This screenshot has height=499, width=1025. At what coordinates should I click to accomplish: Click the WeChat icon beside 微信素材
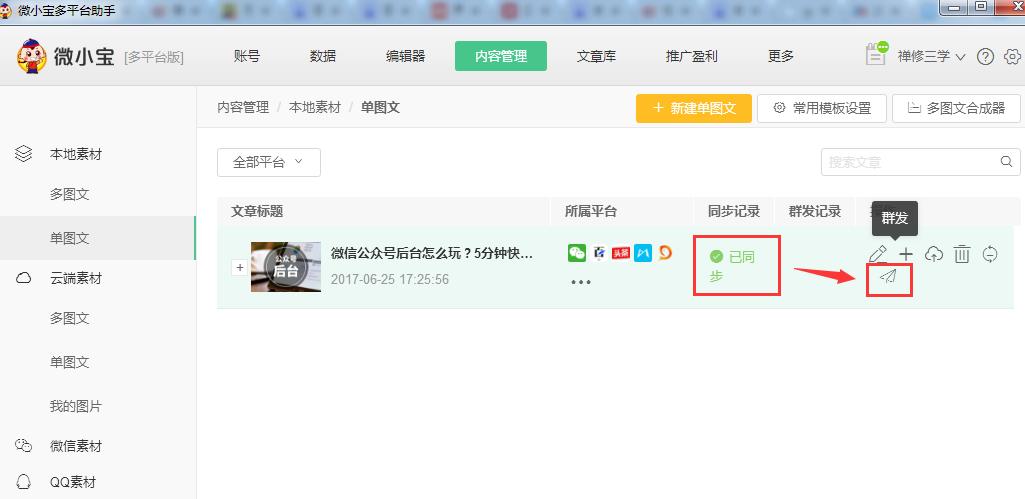pos(24,445)
